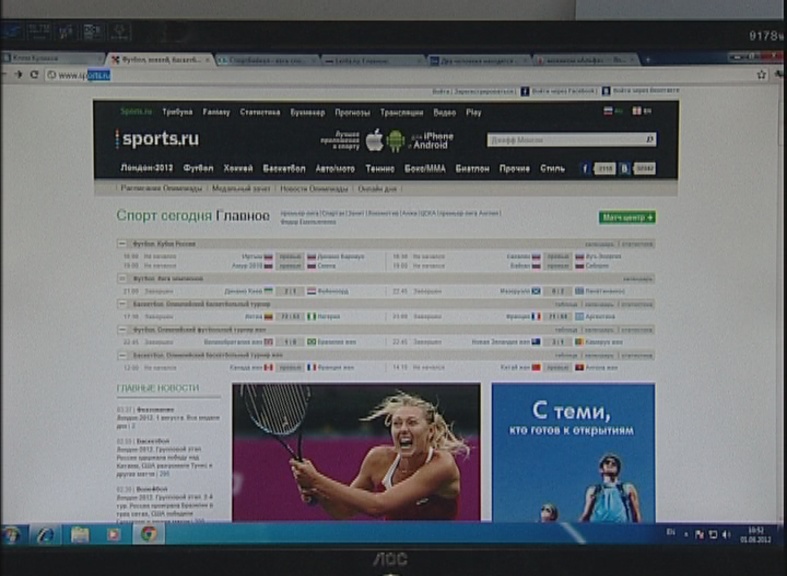Click the search magnifier in site search
The image size is (787, 576).
[649, 139]
